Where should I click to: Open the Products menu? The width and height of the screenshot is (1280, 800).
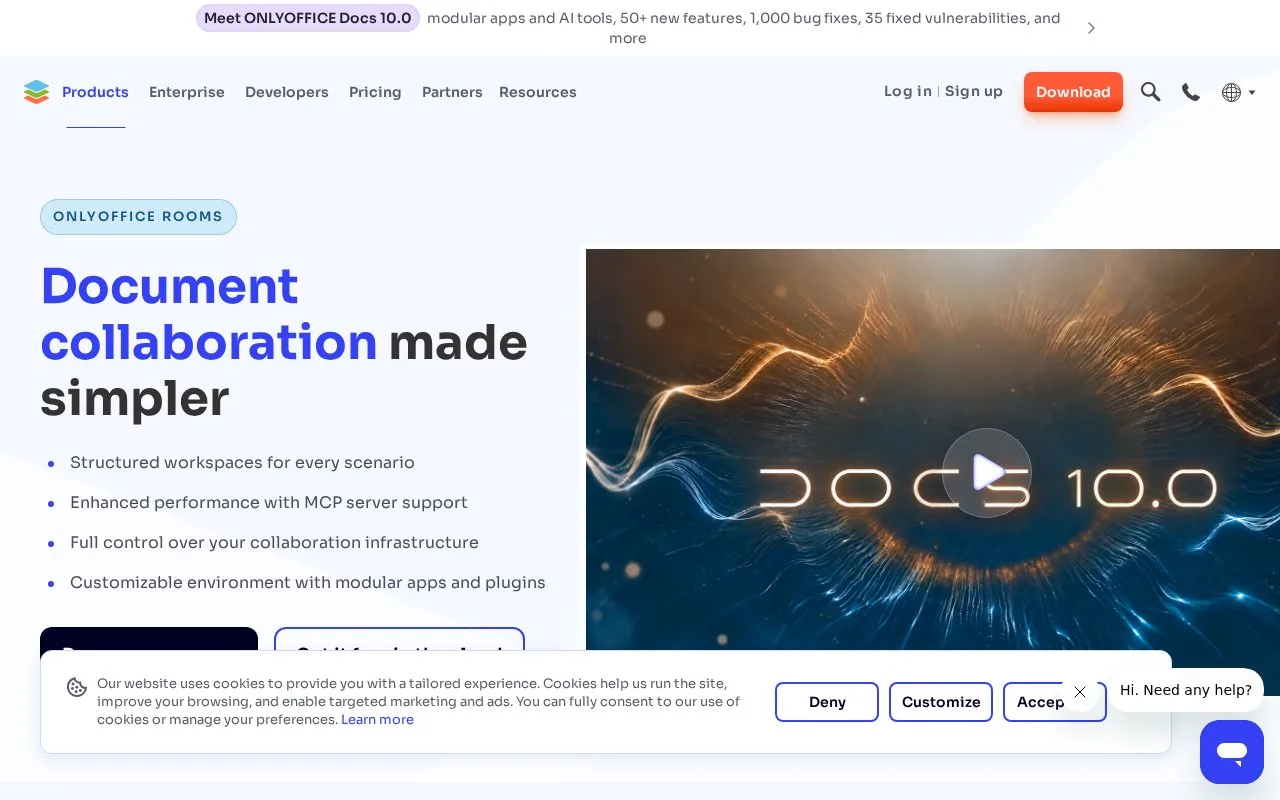(95, 92)
